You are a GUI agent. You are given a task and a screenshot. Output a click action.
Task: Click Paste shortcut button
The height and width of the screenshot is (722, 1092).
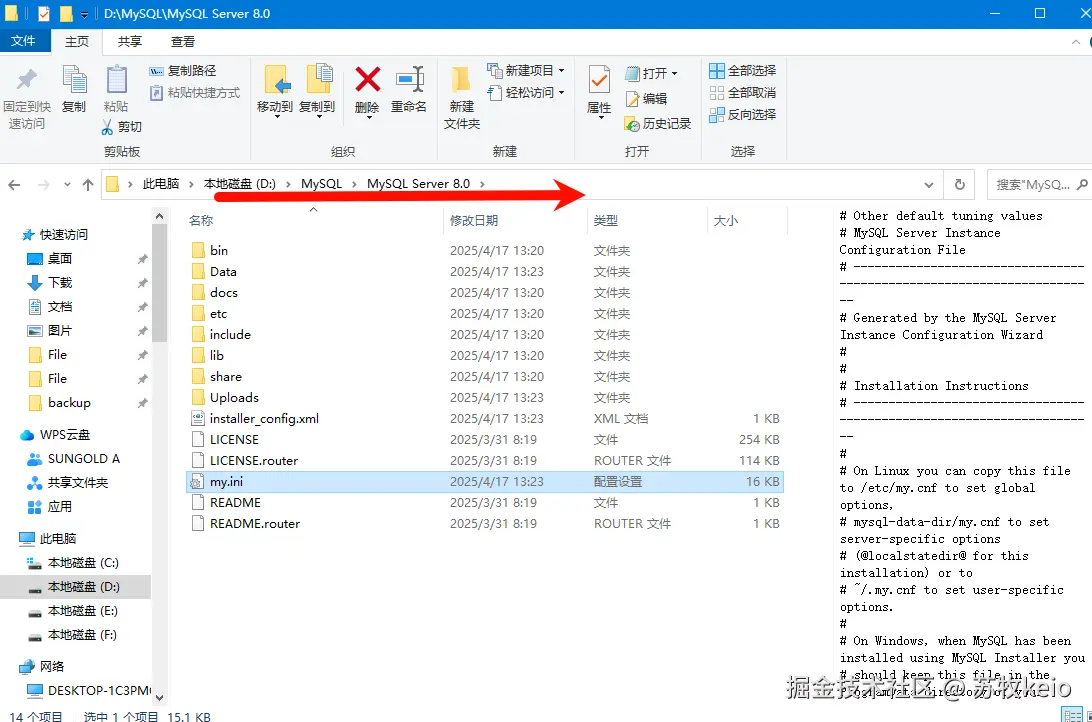195,93
